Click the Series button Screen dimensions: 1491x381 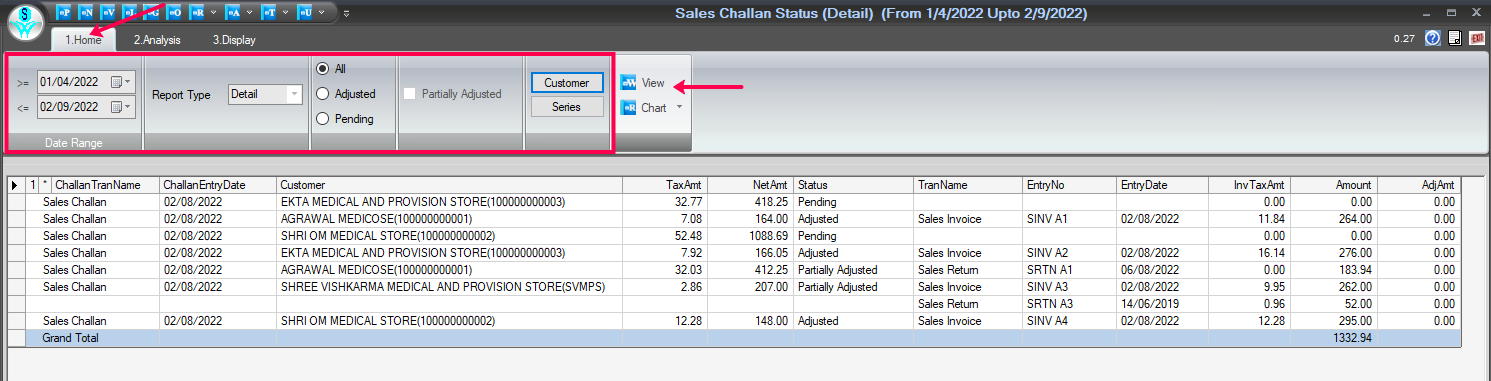pos(567,106)
